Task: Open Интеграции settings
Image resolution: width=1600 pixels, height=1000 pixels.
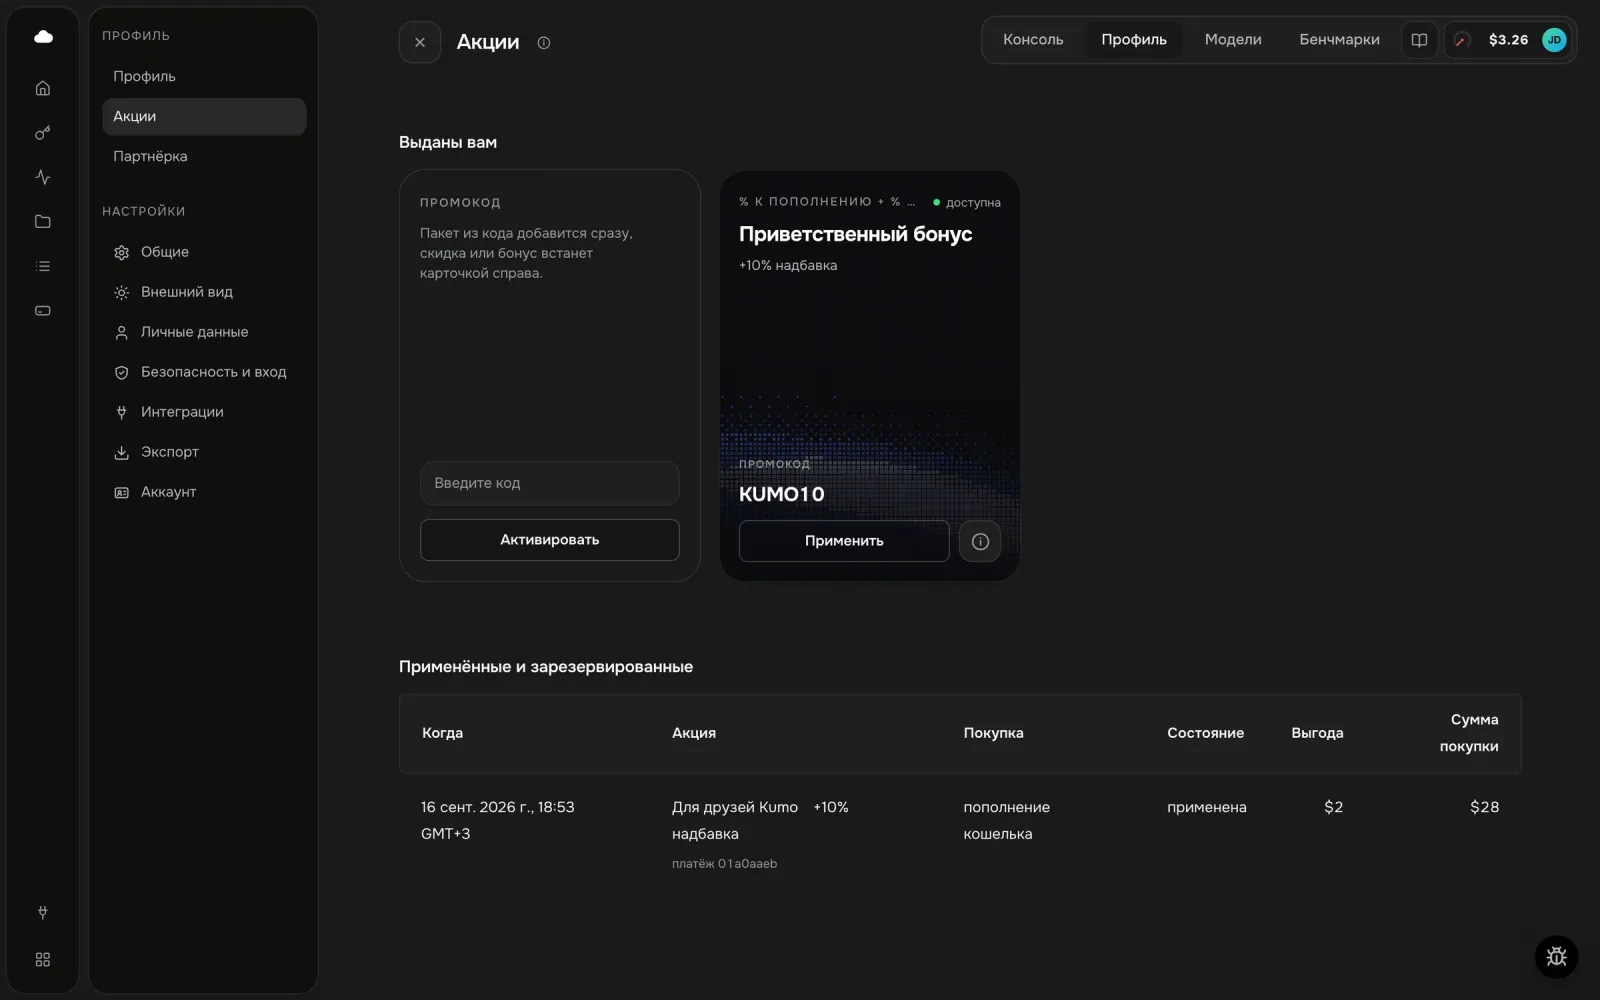Action: pos(204,412)
